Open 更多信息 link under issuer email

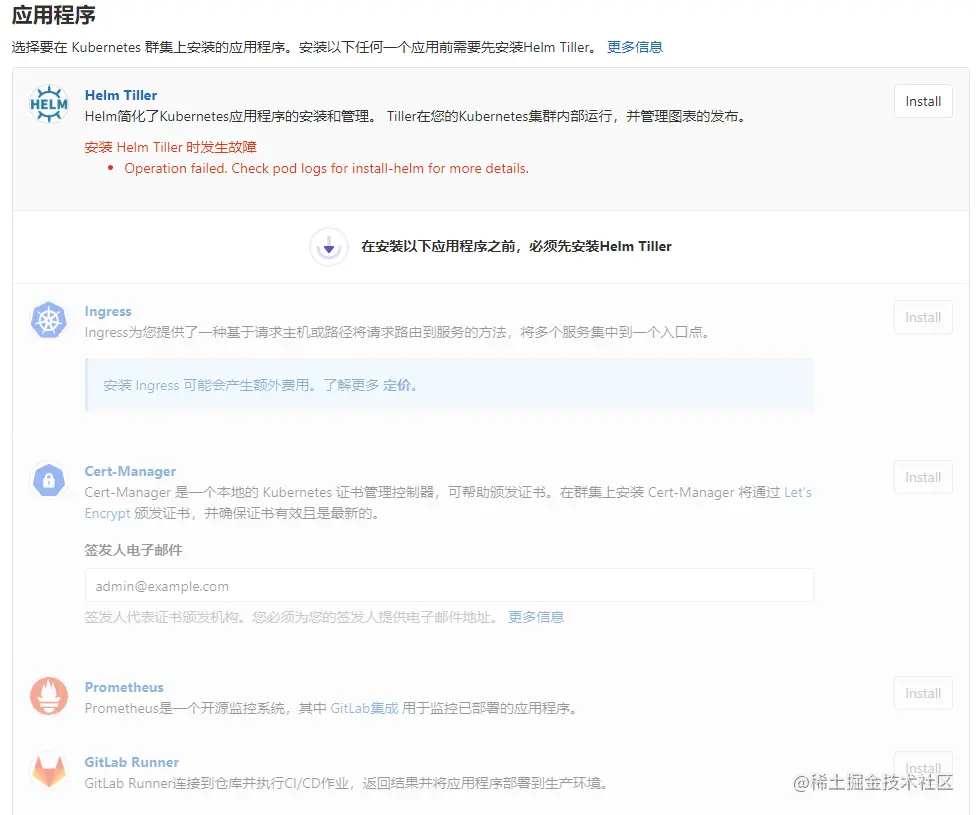[x=536, y=617]
